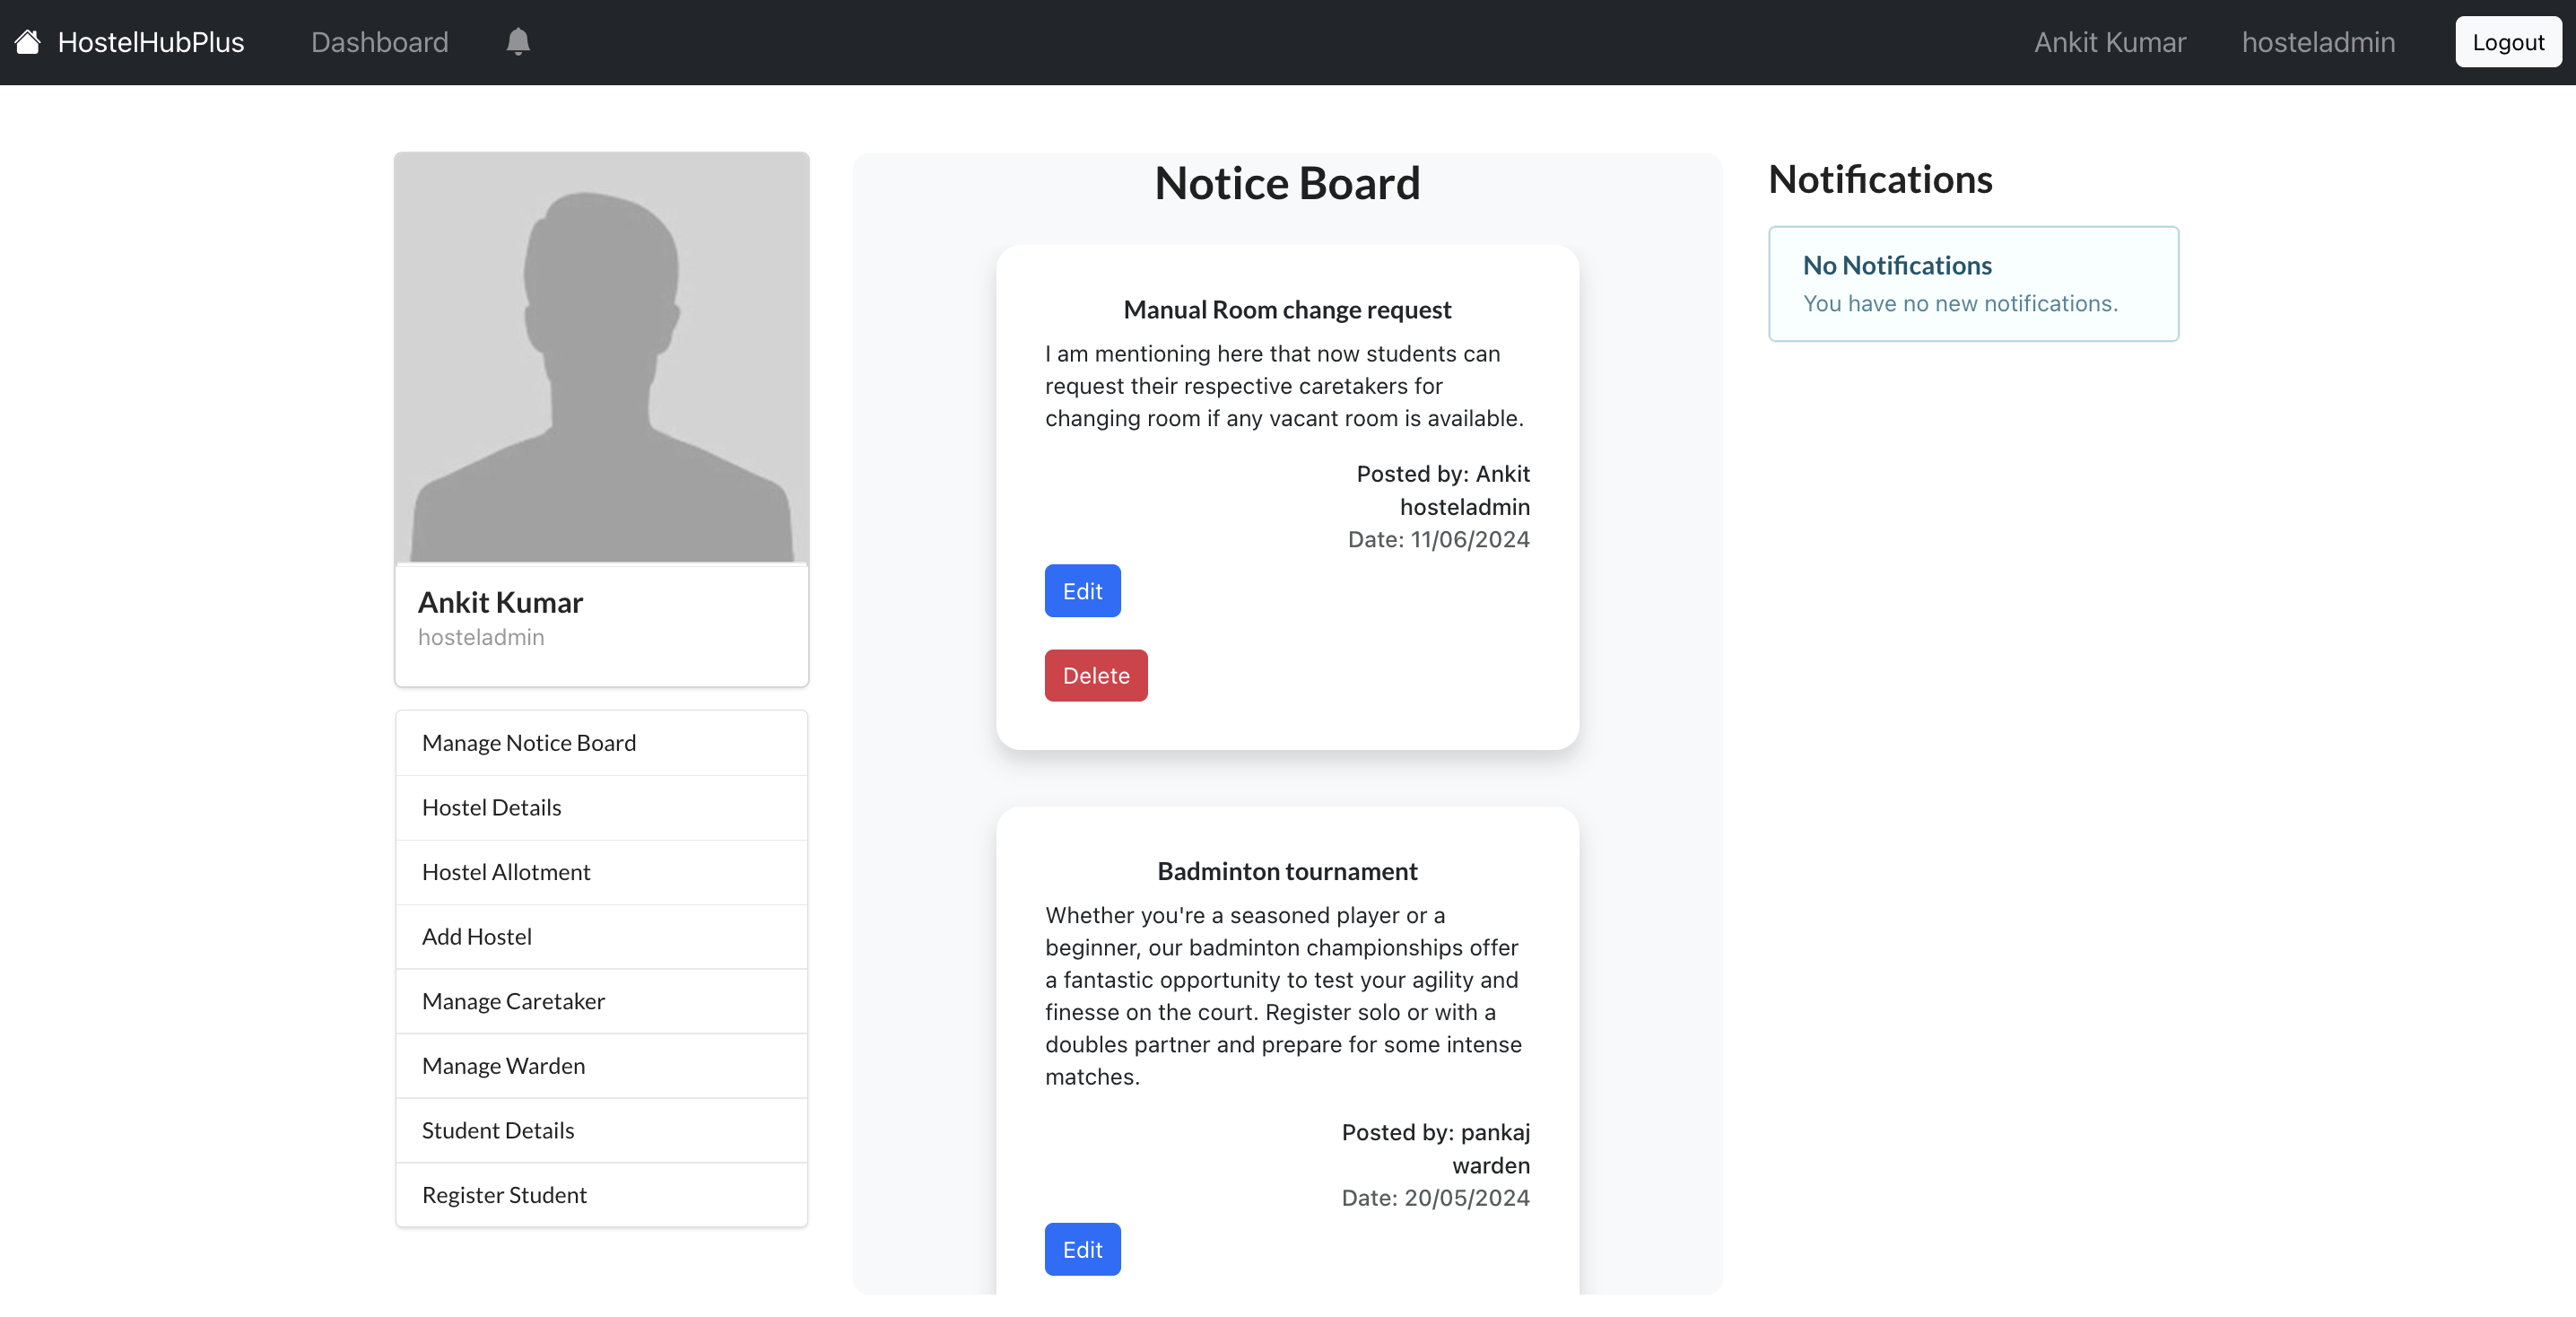Choose Add Hostel in sidebar
Viewport: 2576px width, 1317px height.
(x=476, y=936)
